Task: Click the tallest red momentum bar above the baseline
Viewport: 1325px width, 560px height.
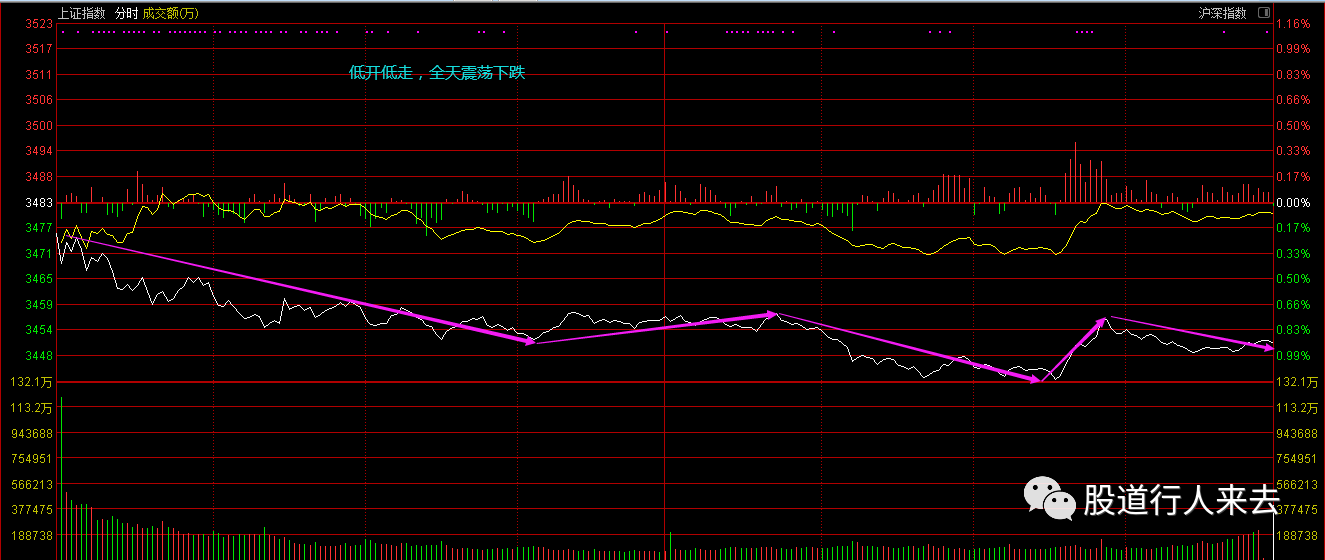Action: click(1076, 172)
